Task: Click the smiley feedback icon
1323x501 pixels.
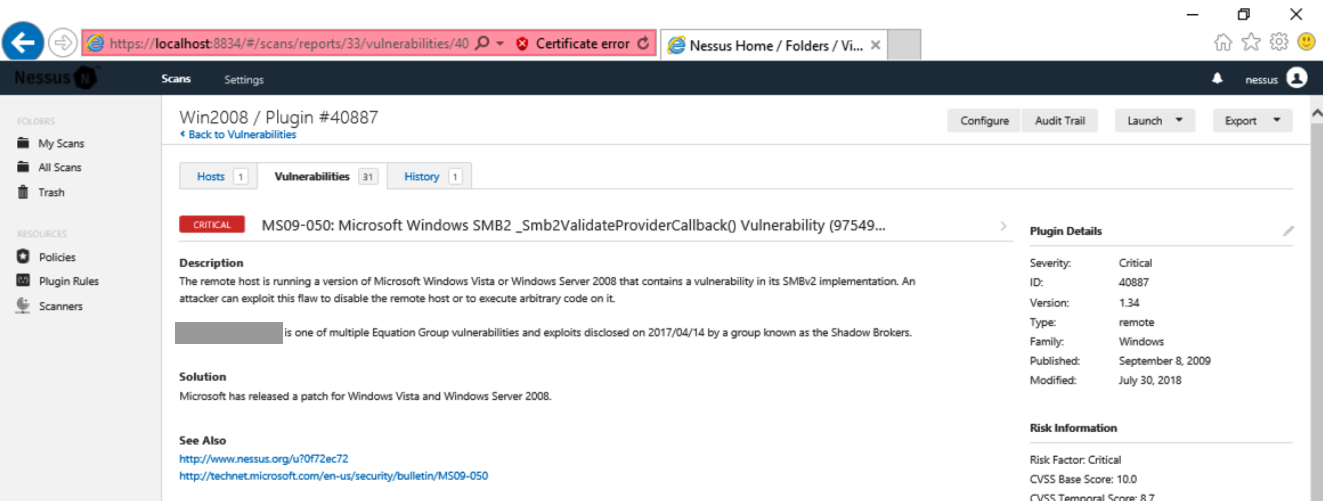Action: coord(1306,42)
